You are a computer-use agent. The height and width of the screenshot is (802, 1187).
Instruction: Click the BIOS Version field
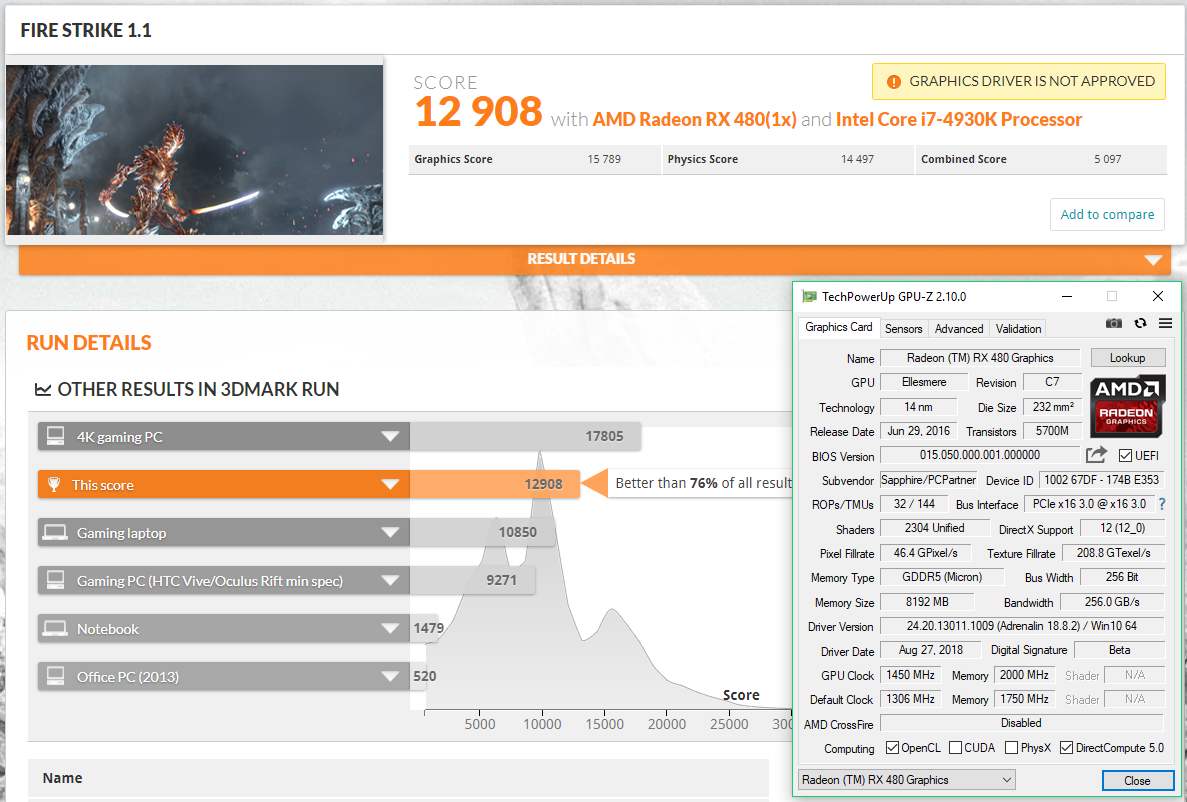(x=980, y=455)
